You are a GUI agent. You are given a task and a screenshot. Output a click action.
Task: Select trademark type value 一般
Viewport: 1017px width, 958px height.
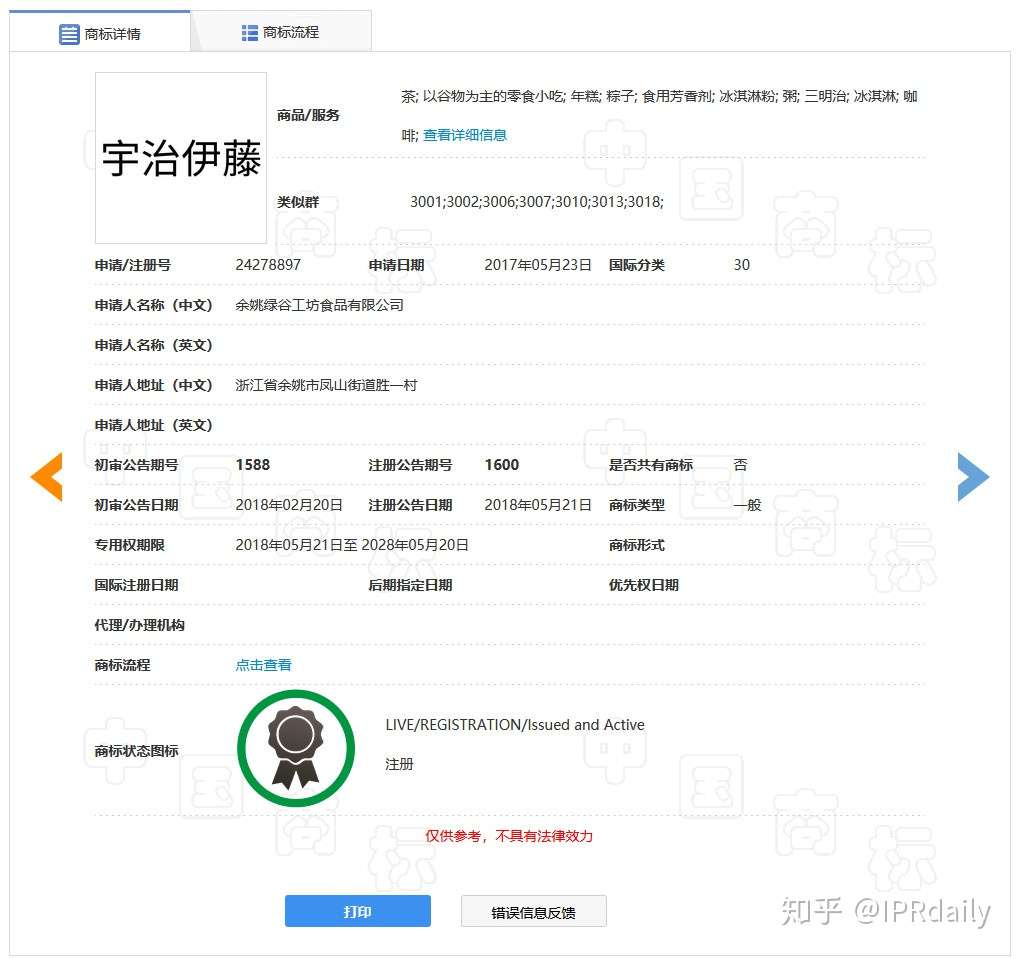(747, 505)
